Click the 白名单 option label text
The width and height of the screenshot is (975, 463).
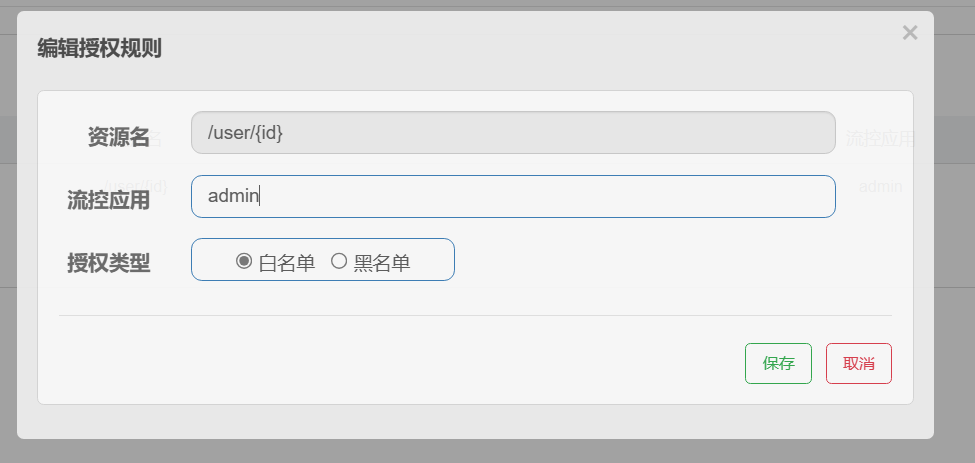point(287,262)
